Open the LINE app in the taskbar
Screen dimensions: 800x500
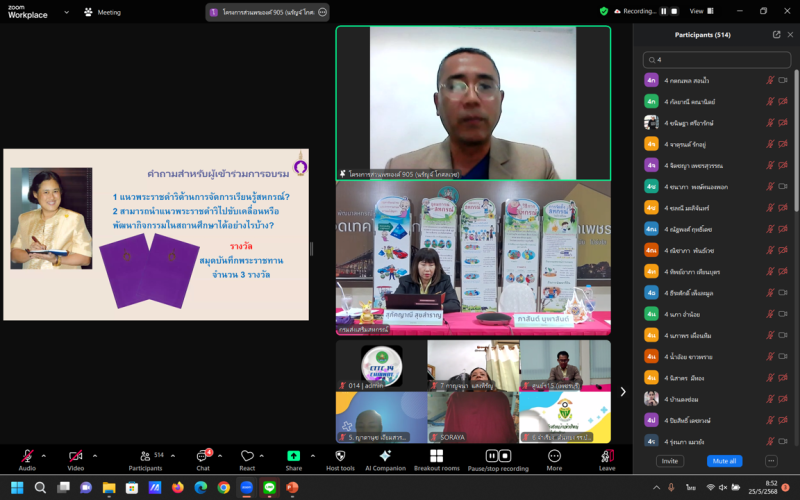point(269,488)
